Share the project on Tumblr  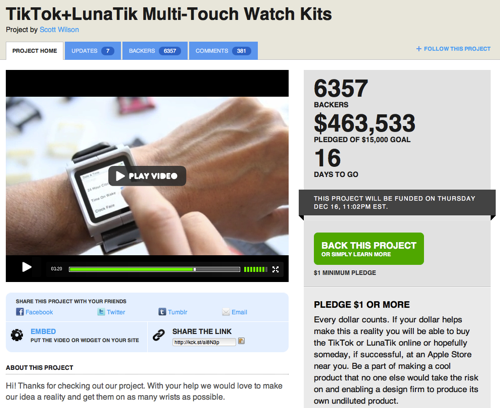(x=173, y=312)
